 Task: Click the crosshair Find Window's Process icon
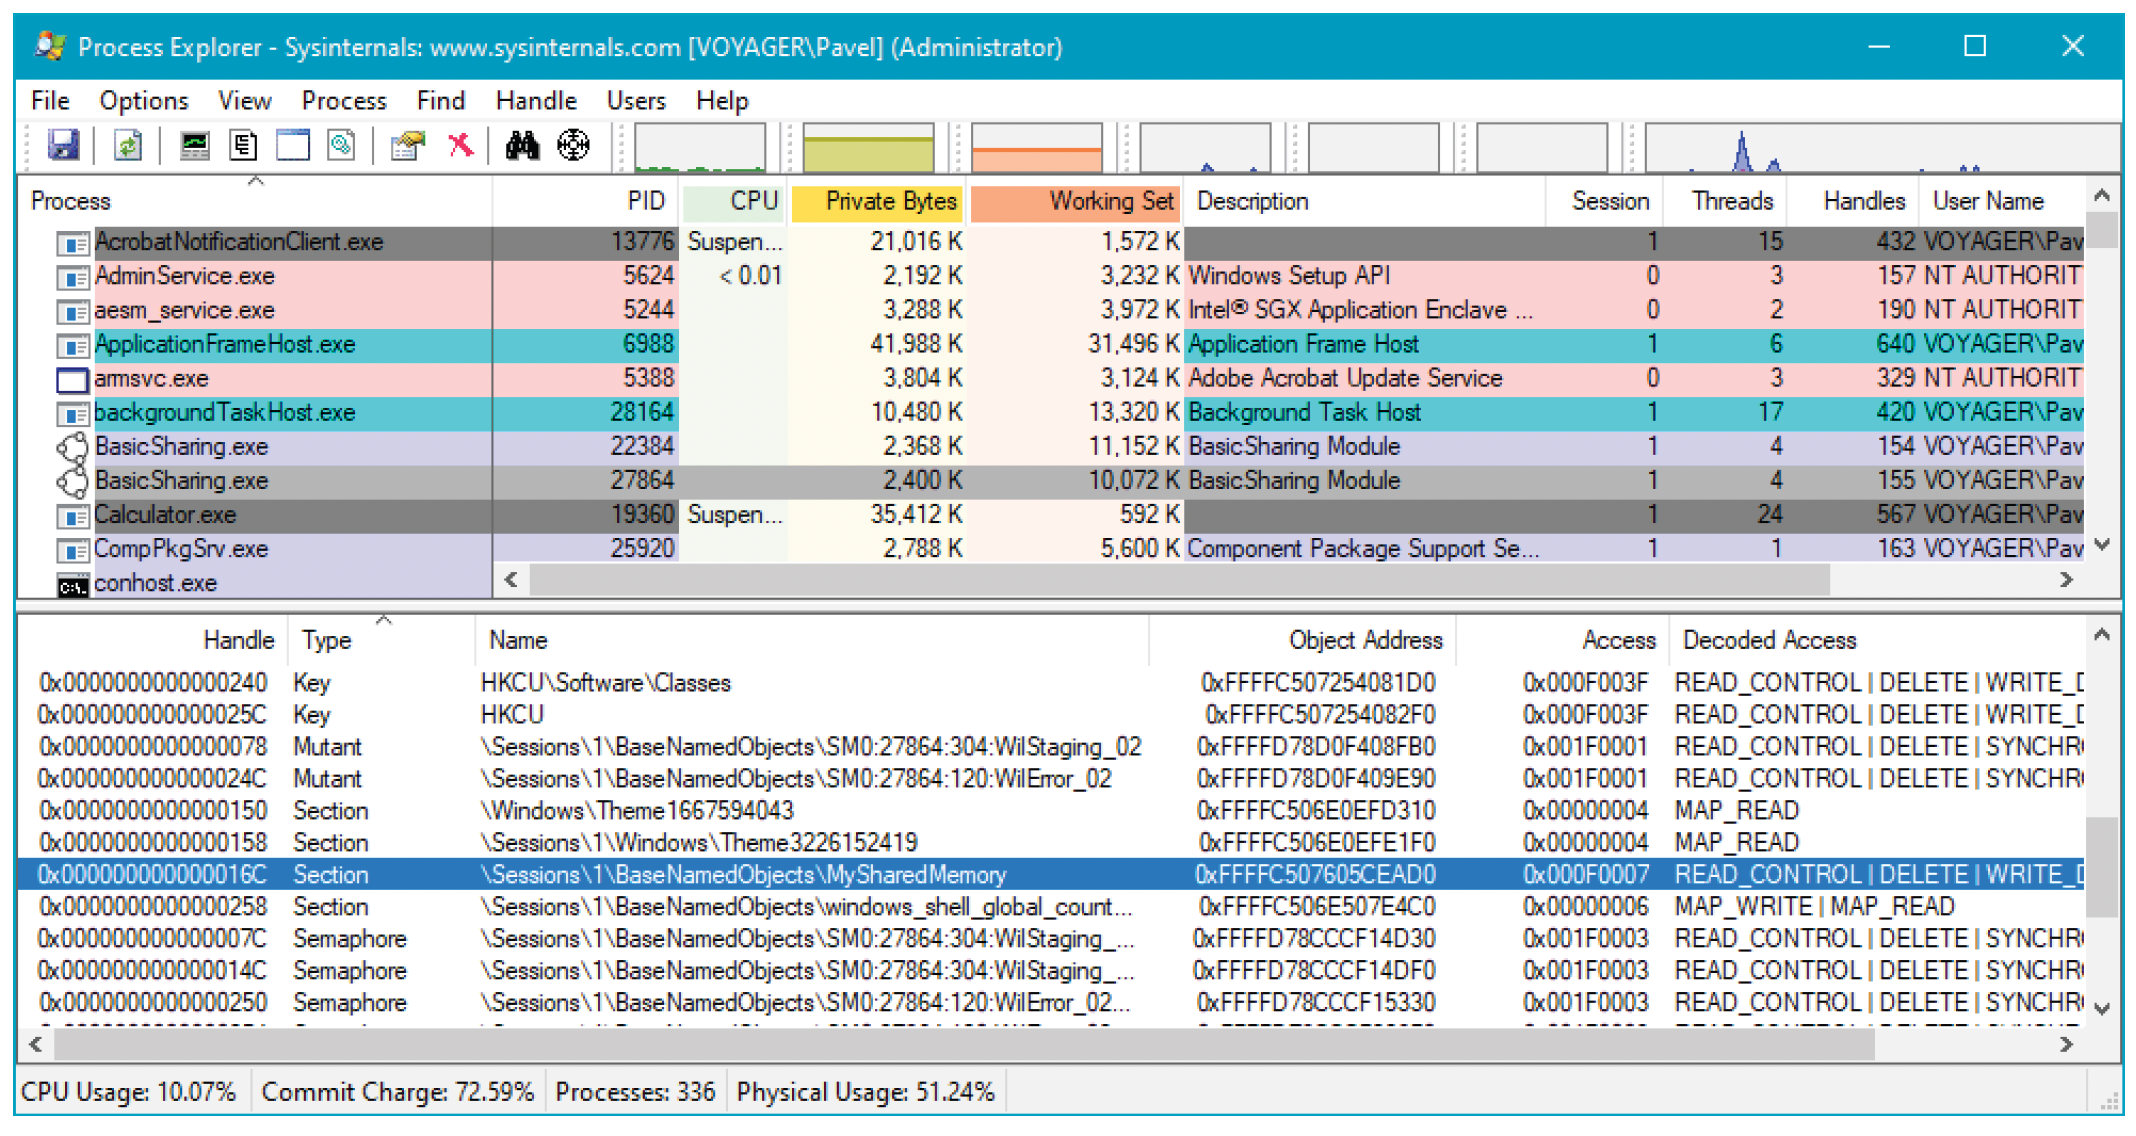click(x=573, y=146)
